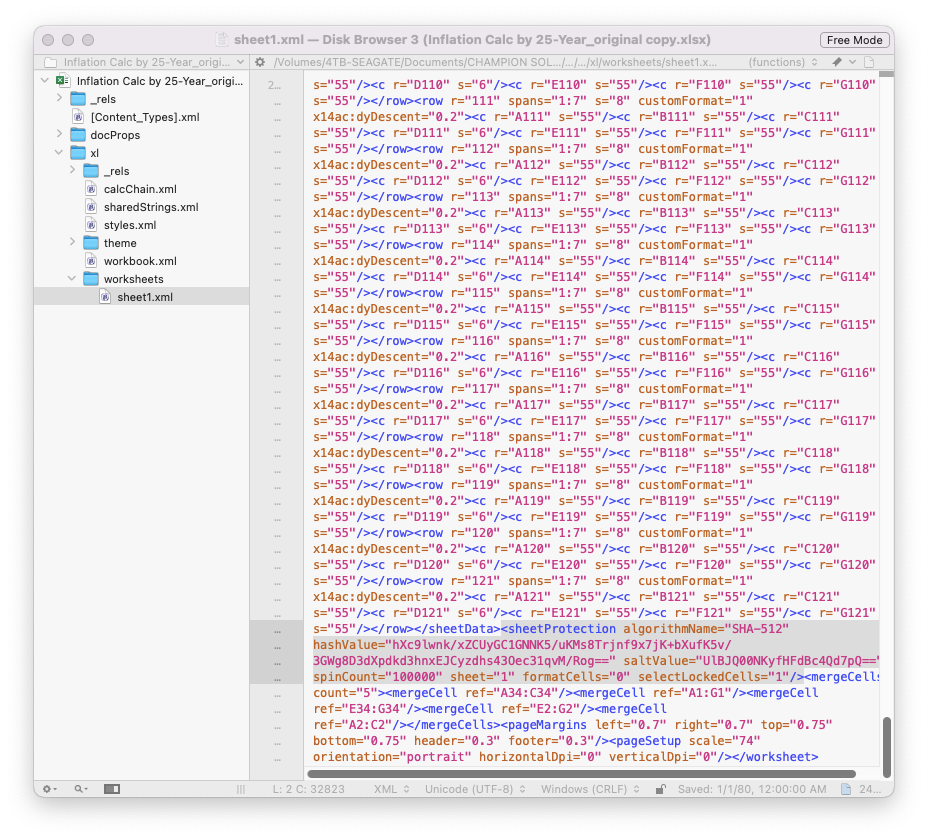Viewport: 928px width, 839px height.
Task: Collapse the worksheets folder
Action: pyautogui.click(x=72, y=279)
